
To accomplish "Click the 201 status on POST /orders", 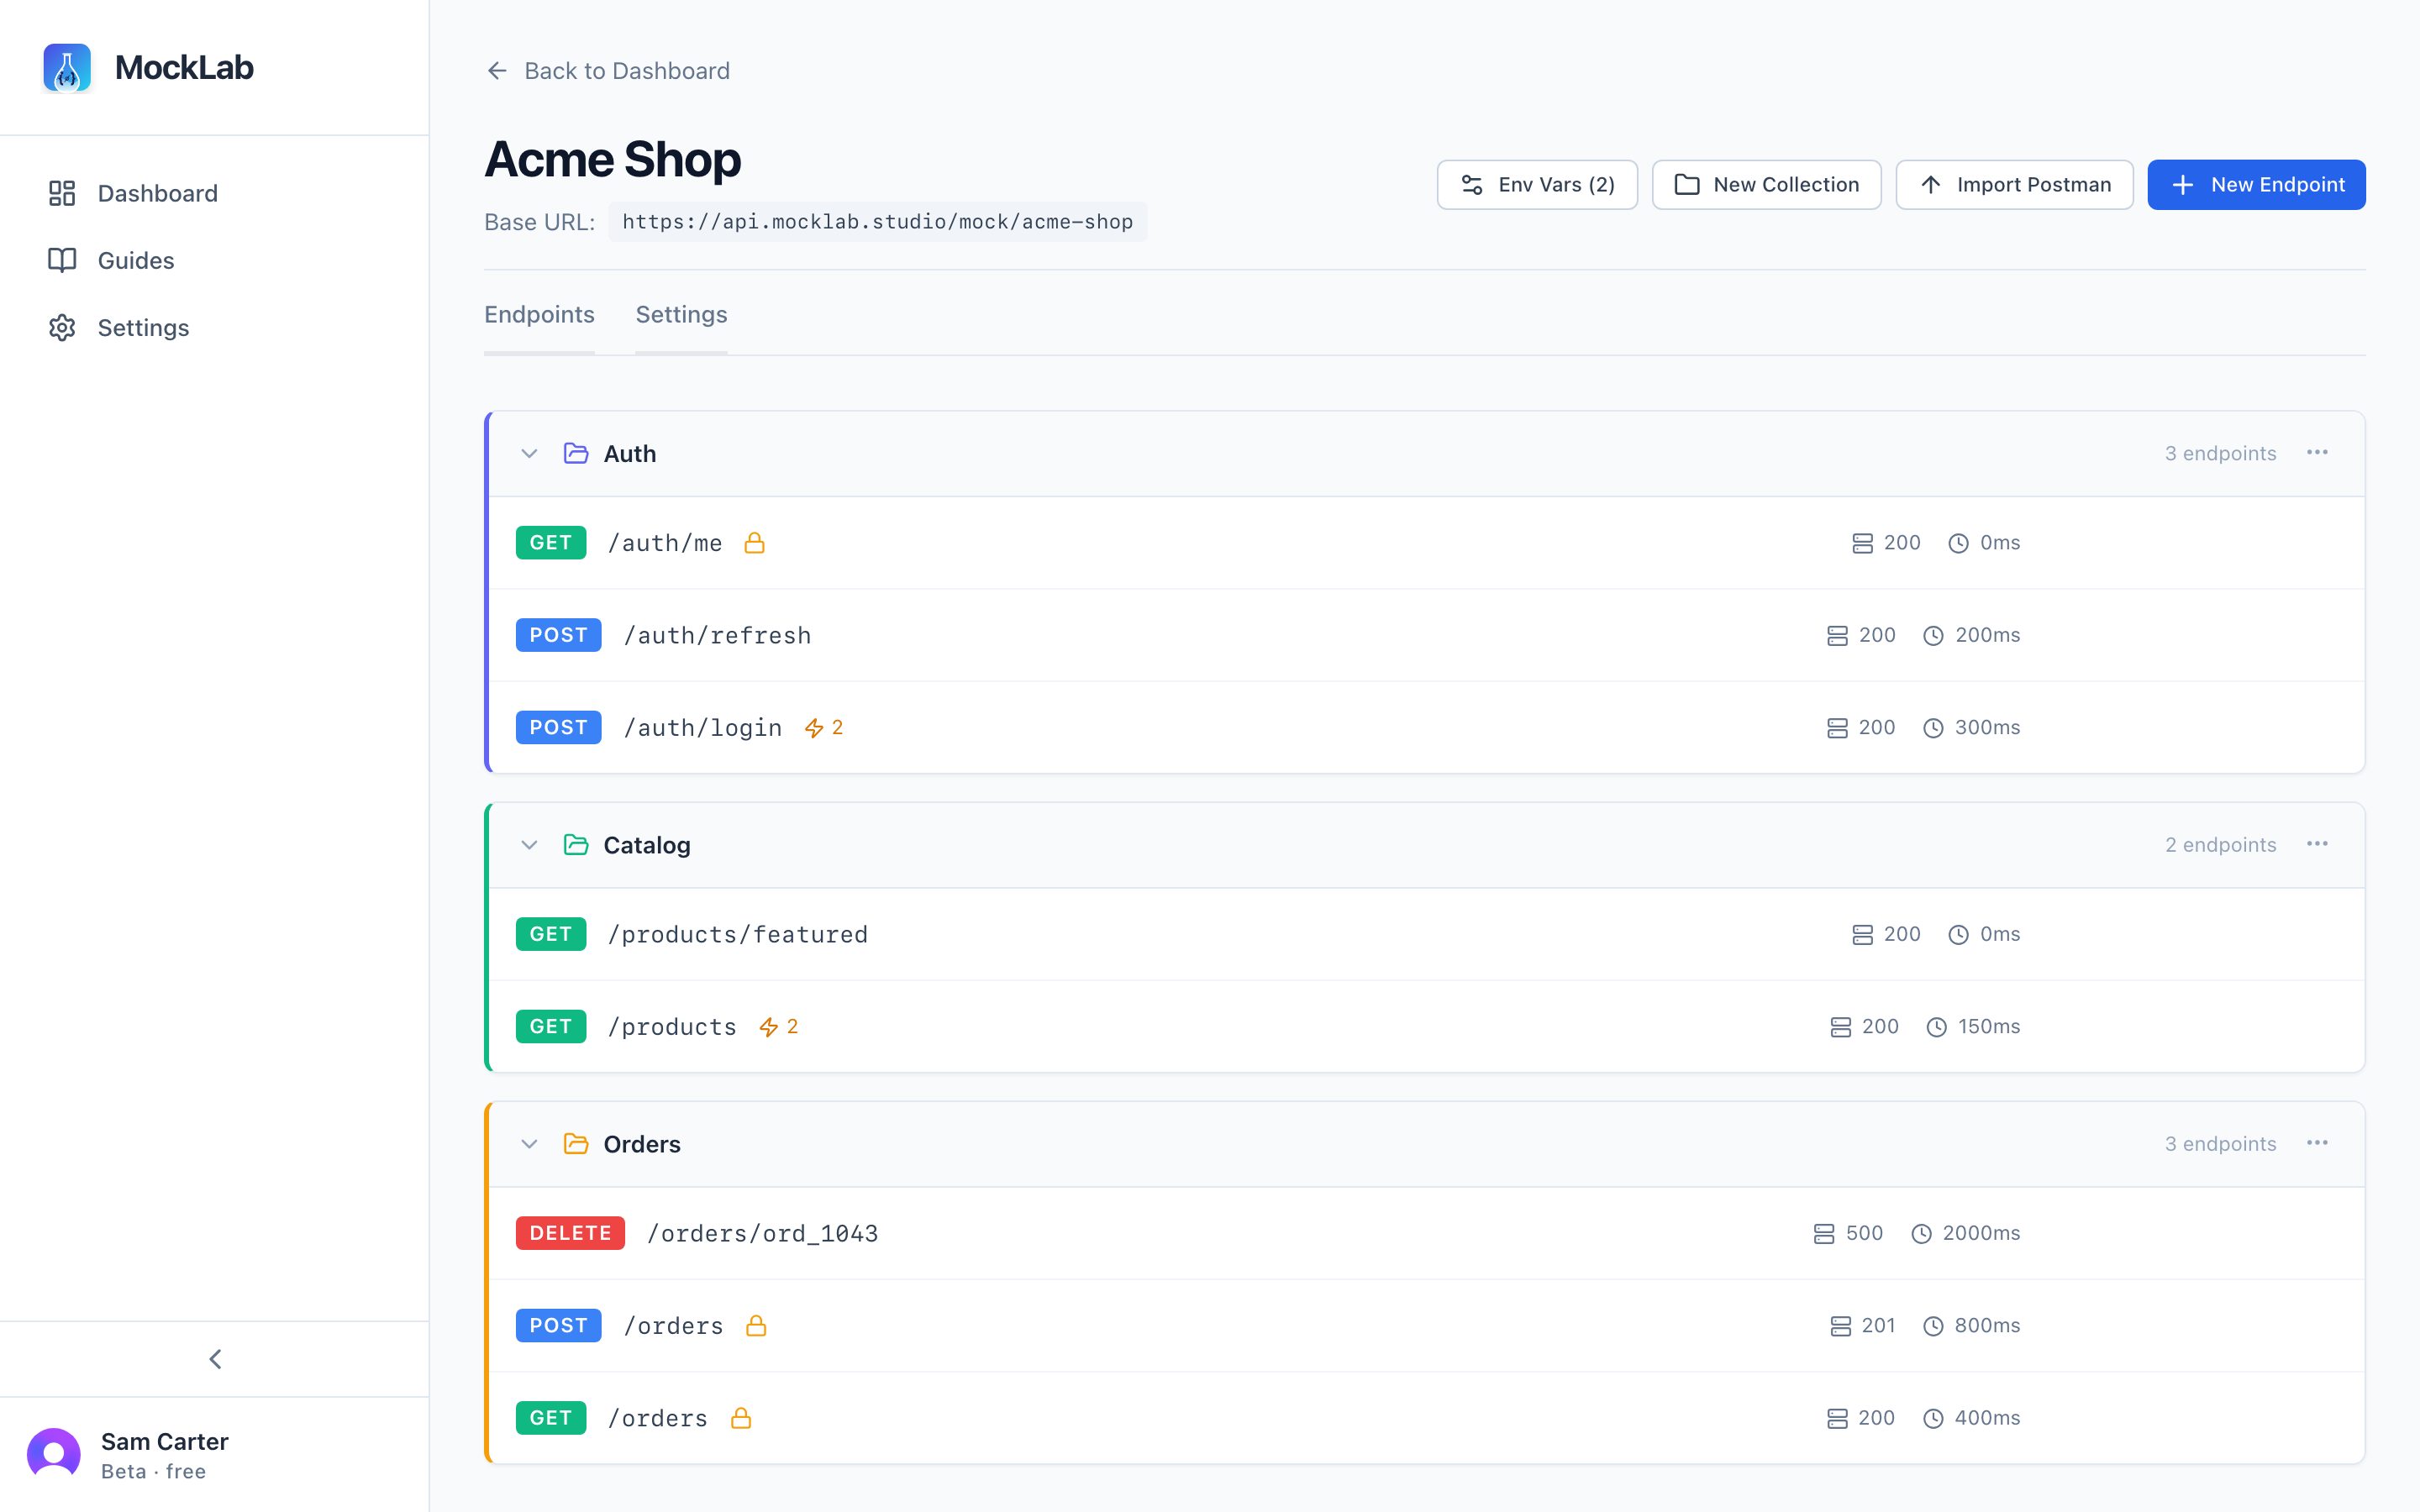I will 1878,1326.
